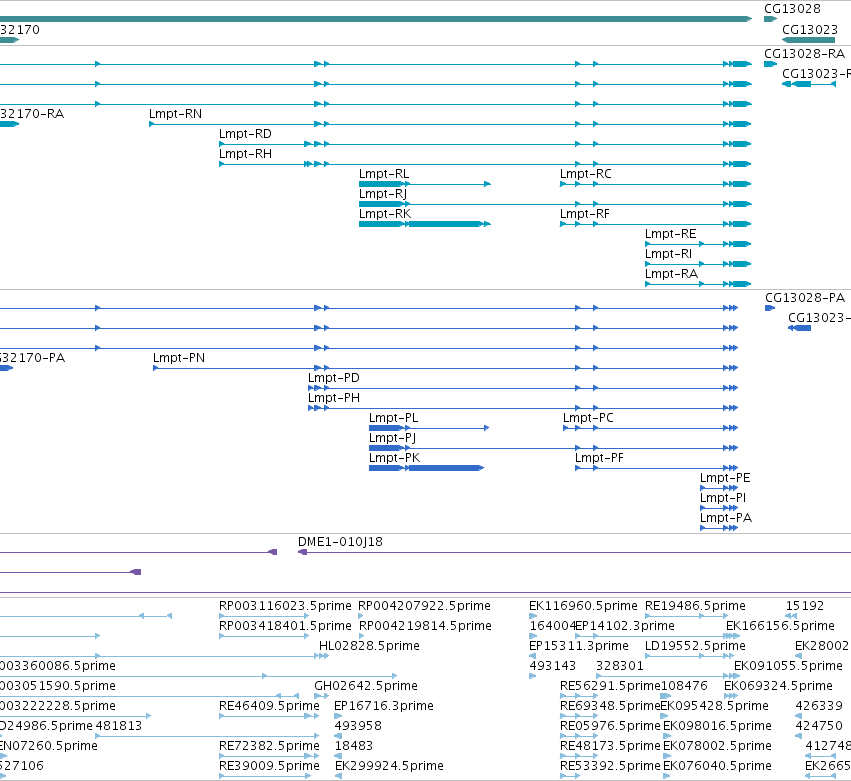The image size is (851, 781).
Task: Click the Lmpt-PK protein label
Action: click(x=395, y=458)
